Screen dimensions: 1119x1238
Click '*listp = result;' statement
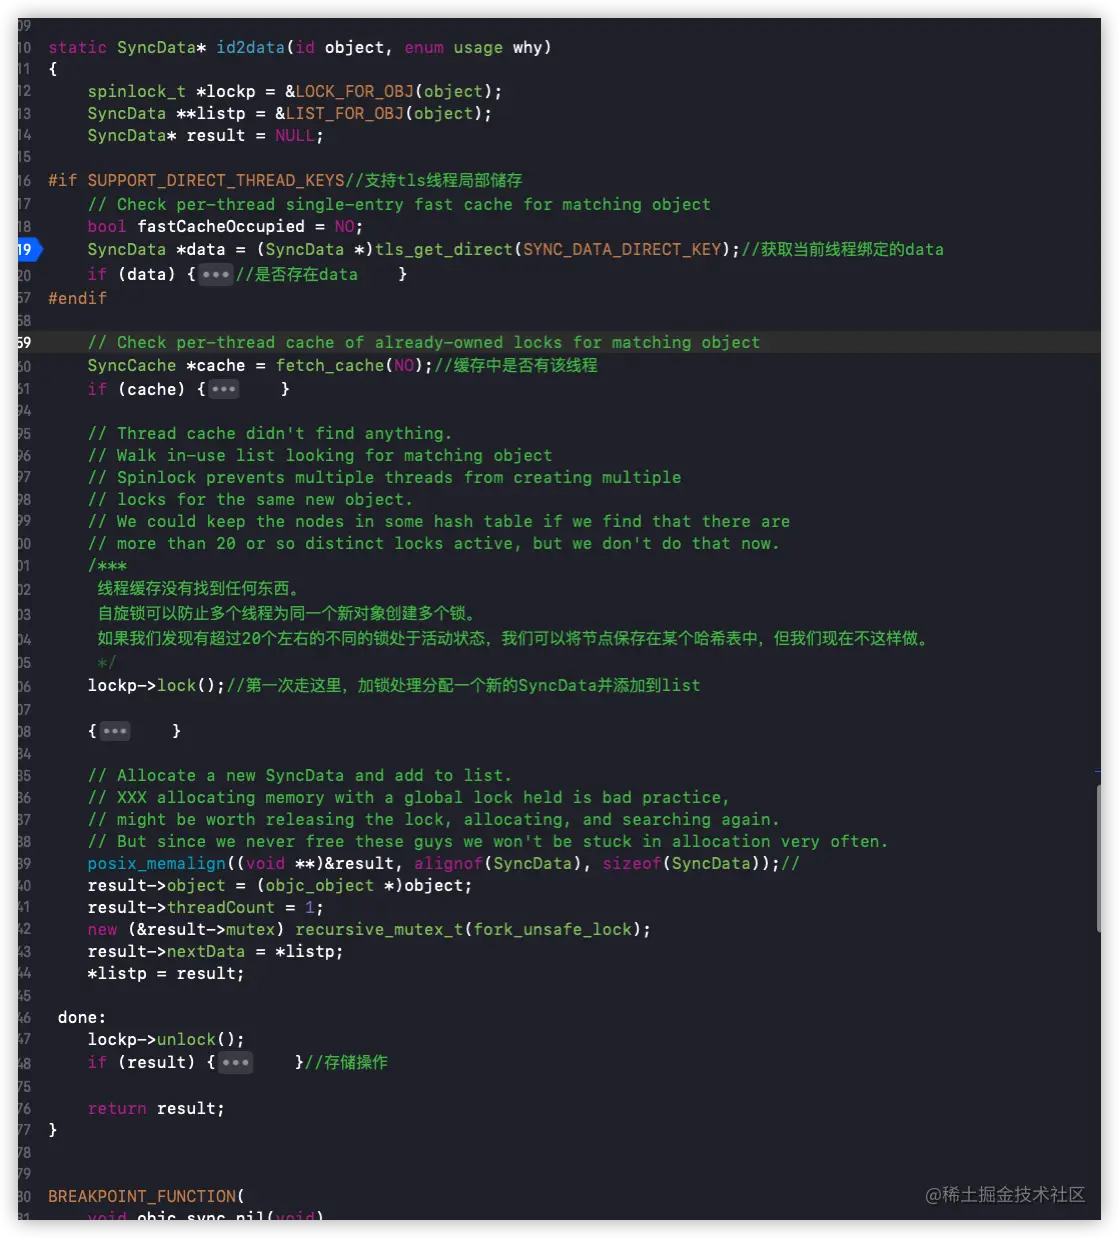pyautogui.click(x=166, y=973)
